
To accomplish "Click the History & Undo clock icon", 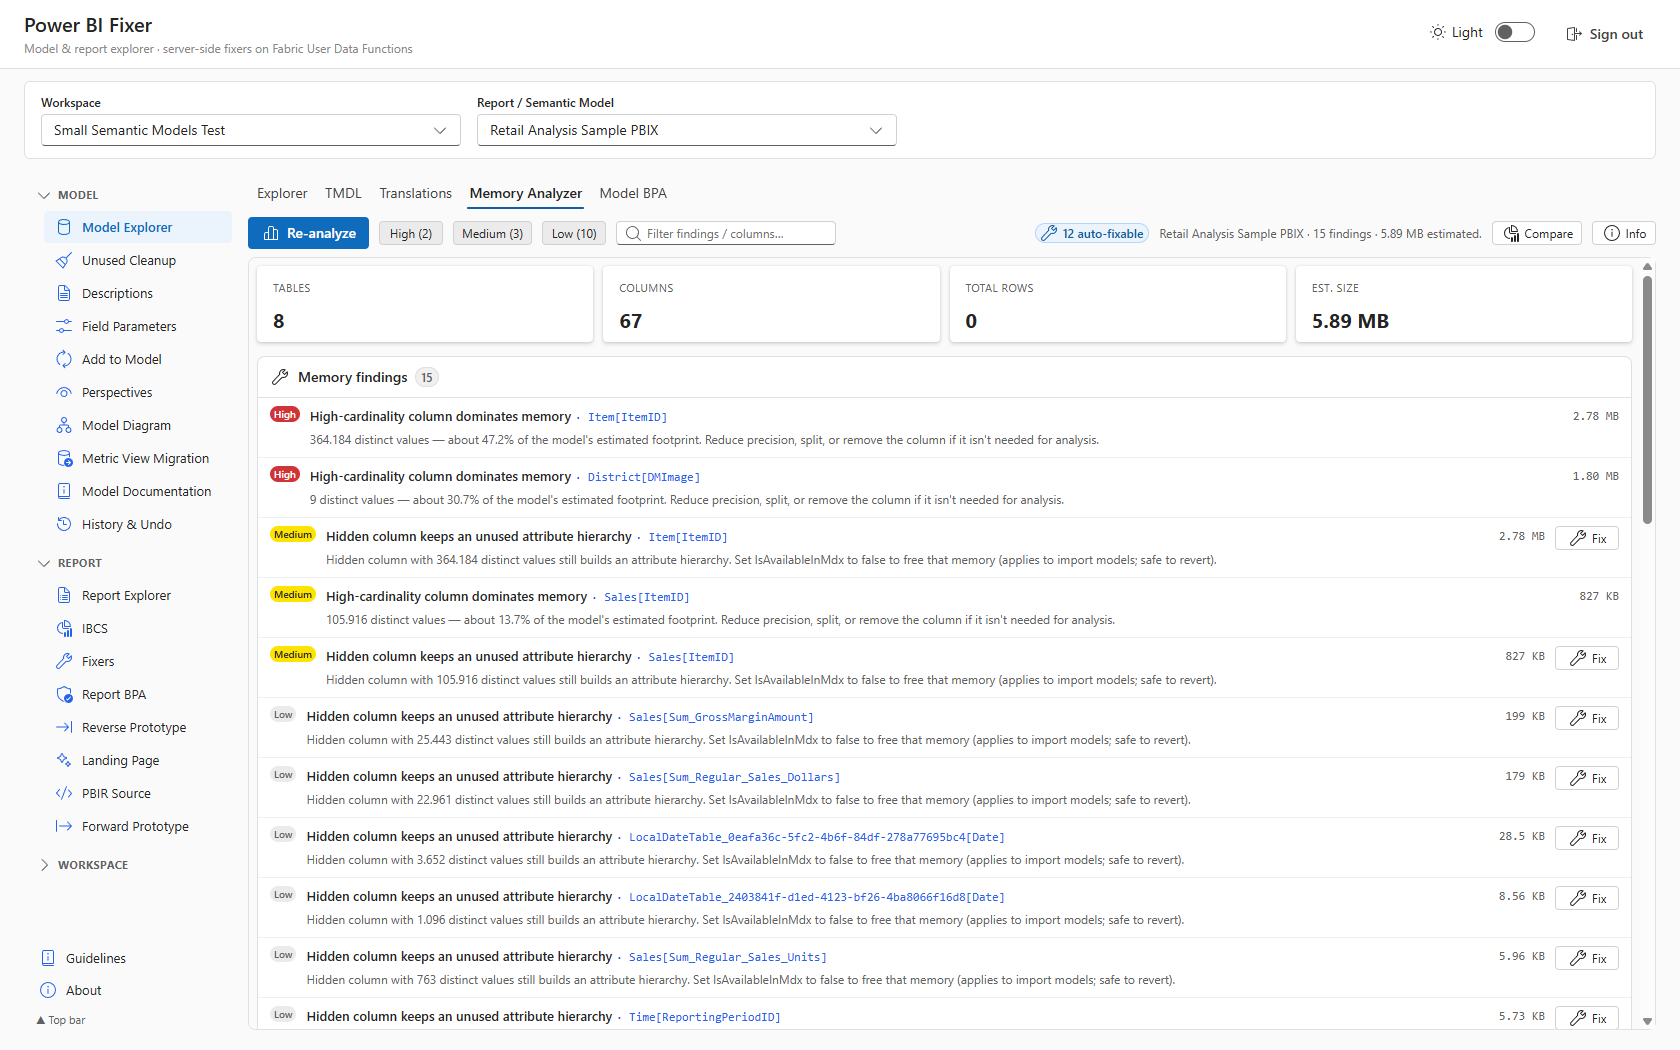I will [64, 524].
